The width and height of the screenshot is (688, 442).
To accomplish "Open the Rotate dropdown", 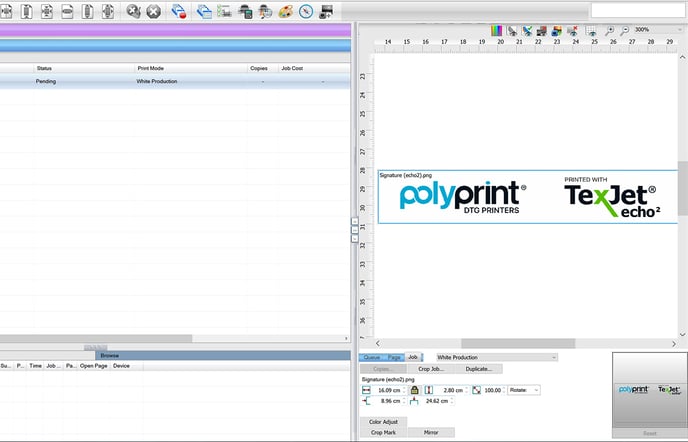I will (x=524, y=390).
